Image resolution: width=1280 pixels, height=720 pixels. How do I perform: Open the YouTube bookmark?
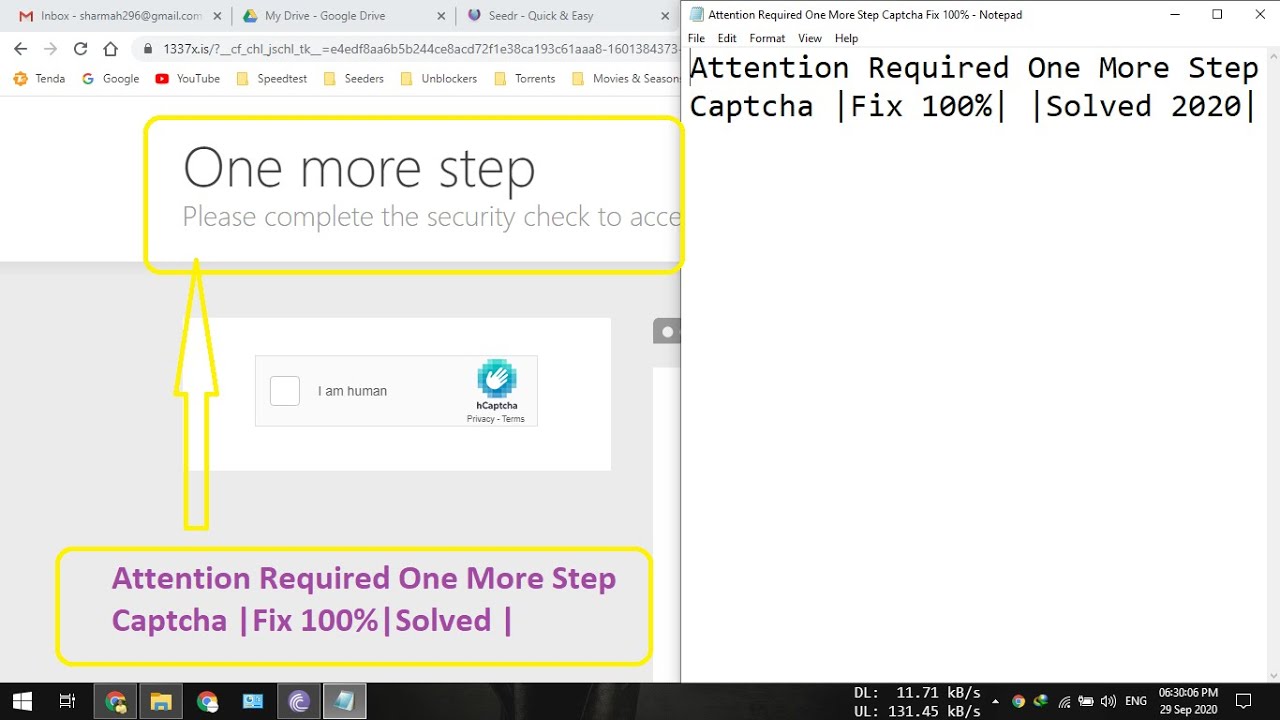tap(187, 79)
